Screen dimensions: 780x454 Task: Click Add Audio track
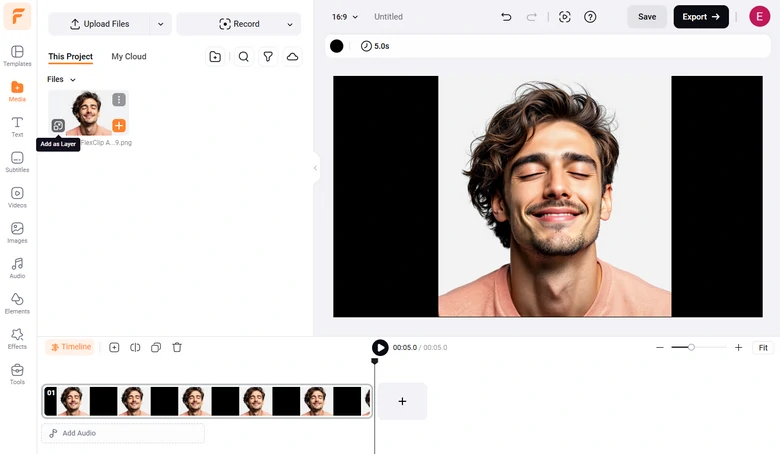pyautogui.click(x=123, y=433)
